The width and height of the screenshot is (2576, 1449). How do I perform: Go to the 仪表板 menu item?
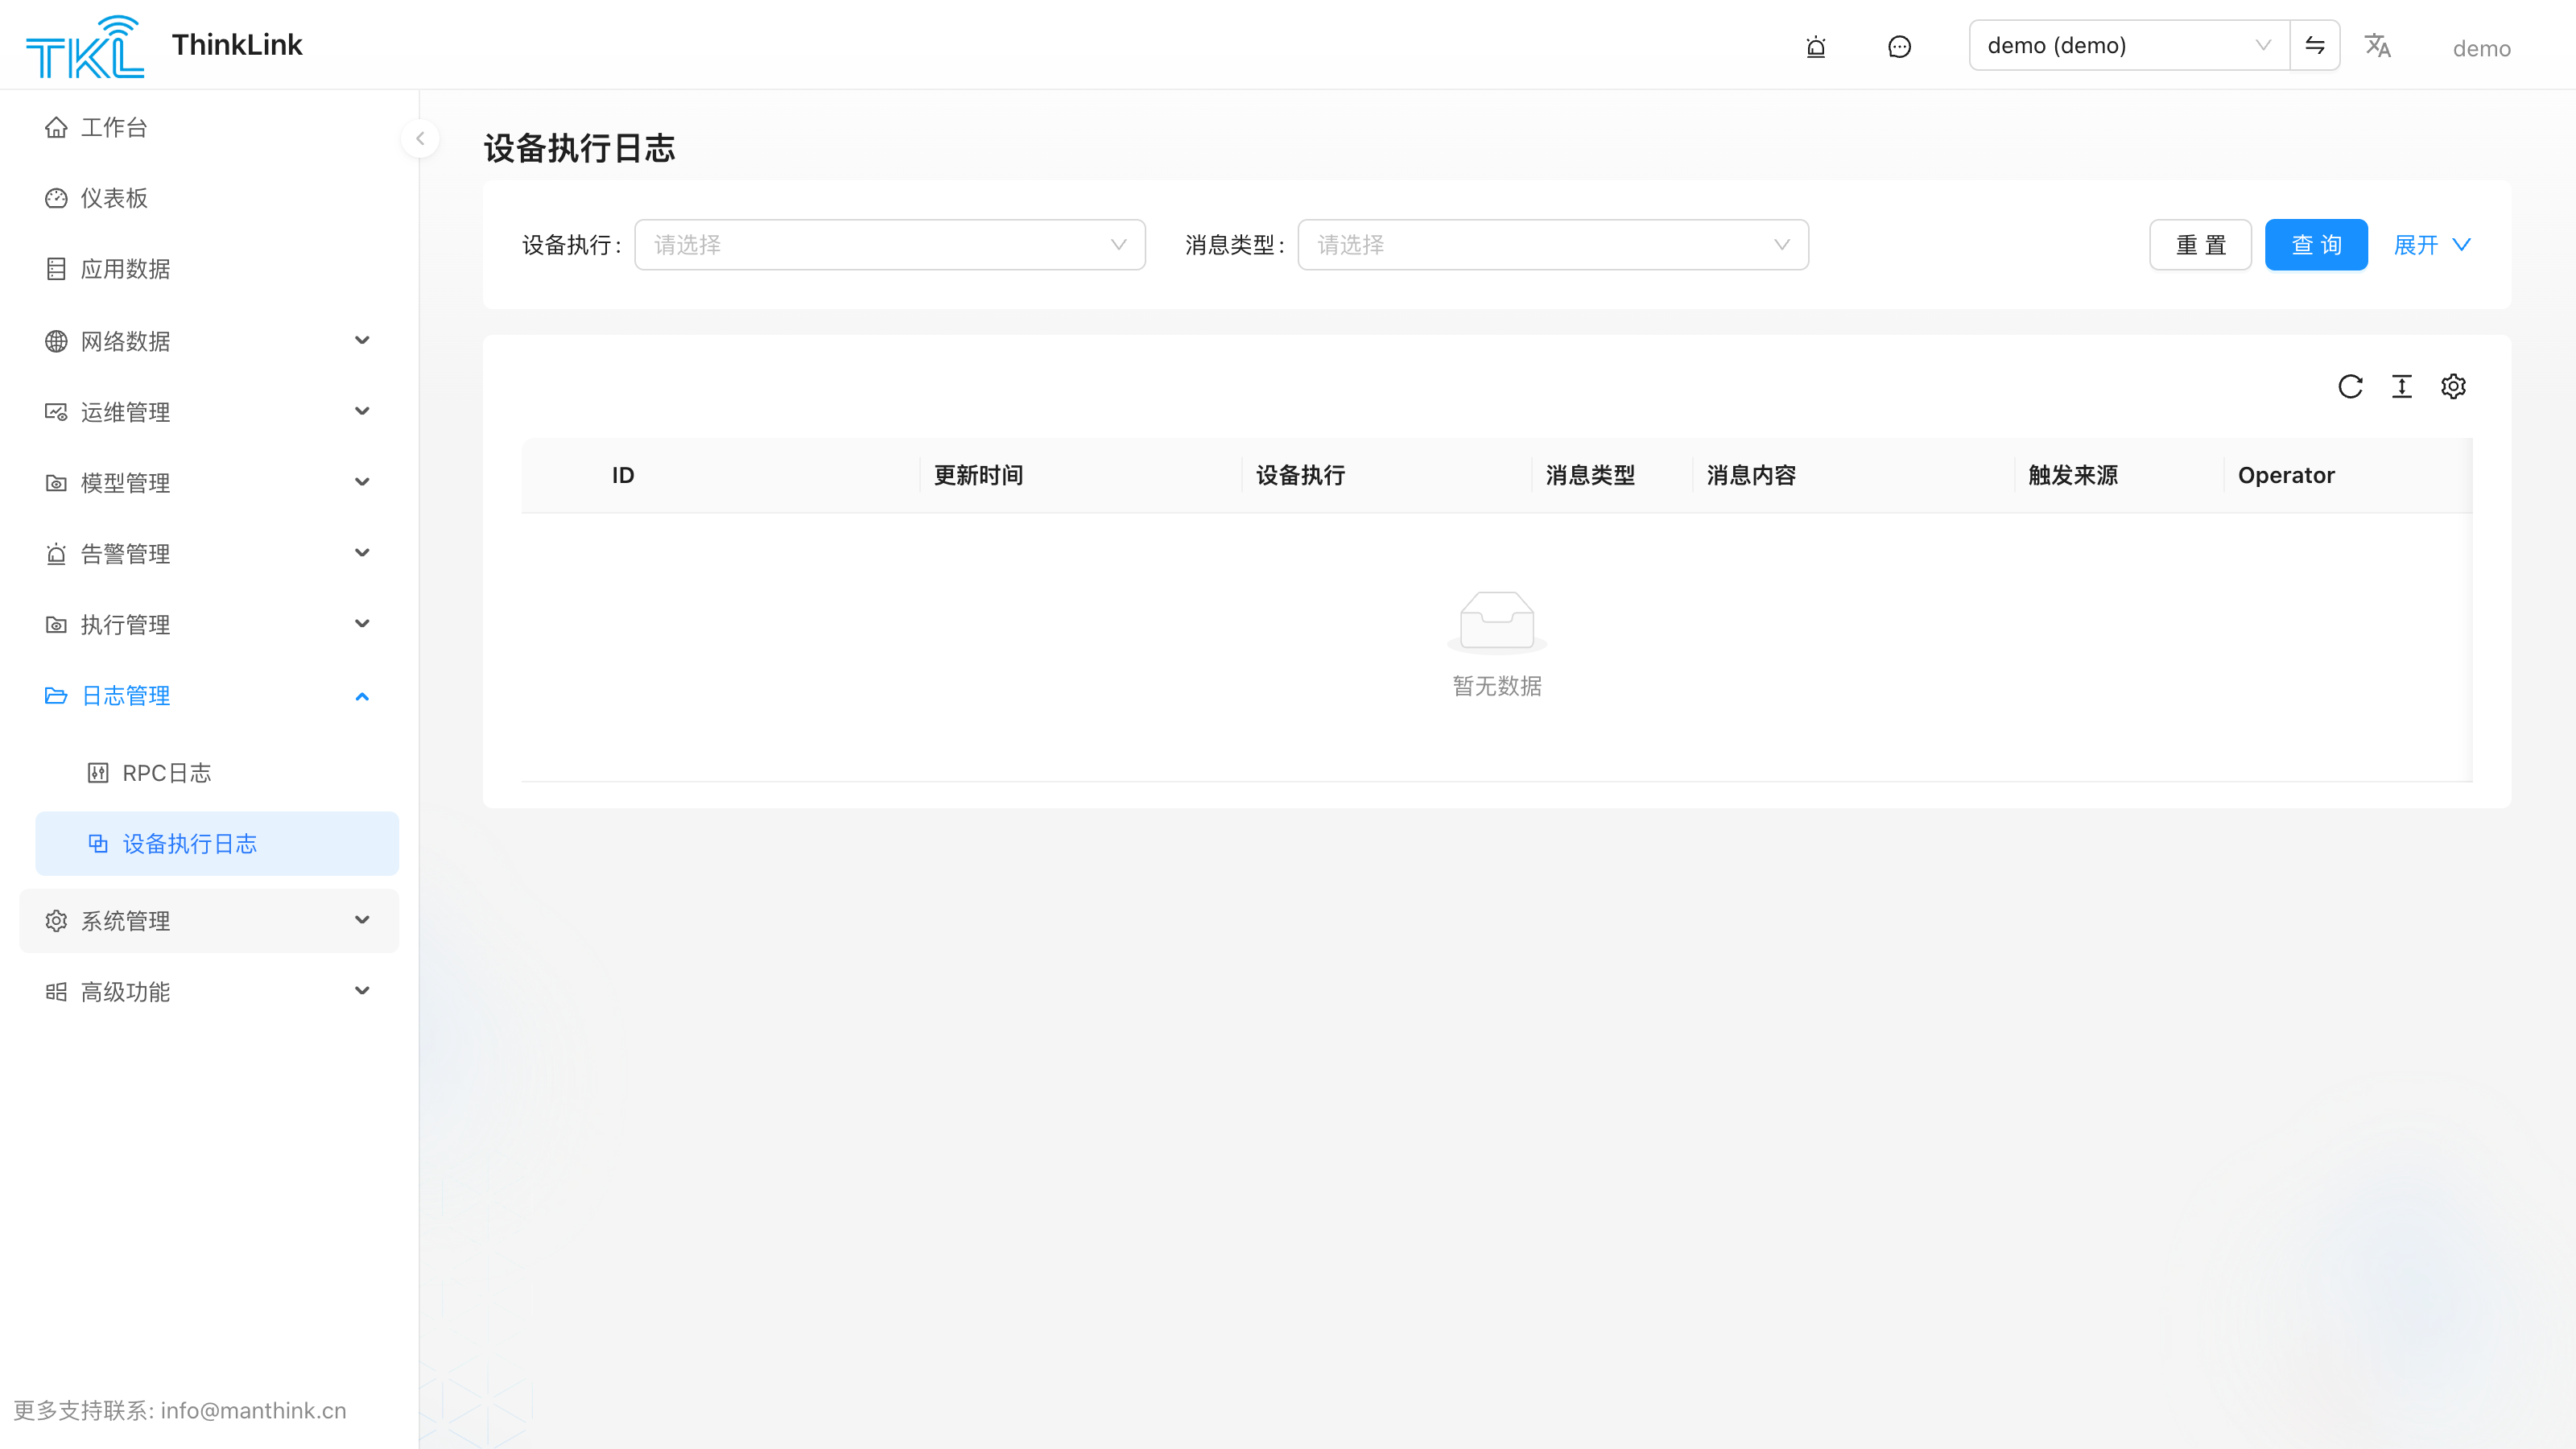pos(209,198)
